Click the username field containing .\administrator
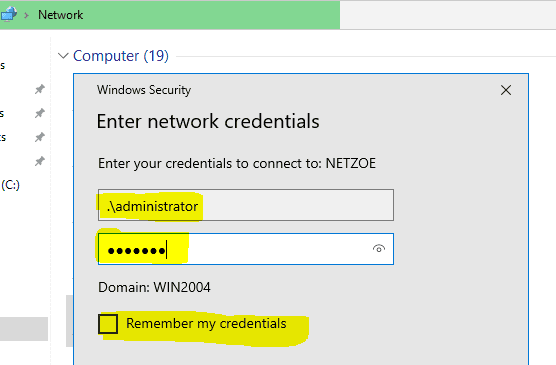Screen dimensions: 556x365 pyautogui.click(x=246, y=205)
